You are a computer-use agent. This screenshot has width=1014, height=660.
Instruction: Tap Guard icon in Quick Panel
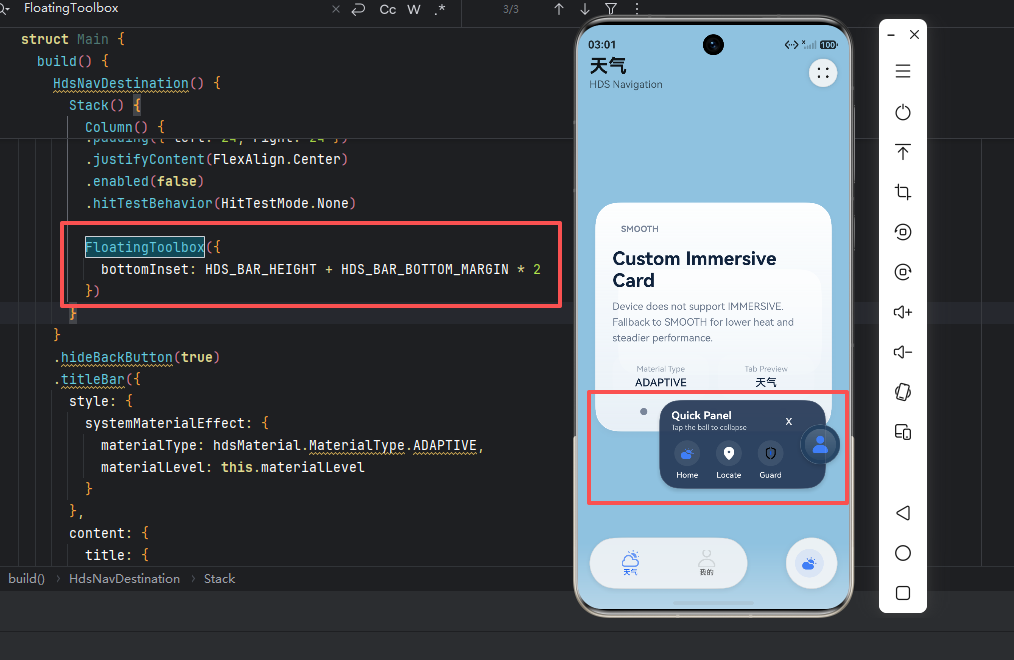click(770, 454)
